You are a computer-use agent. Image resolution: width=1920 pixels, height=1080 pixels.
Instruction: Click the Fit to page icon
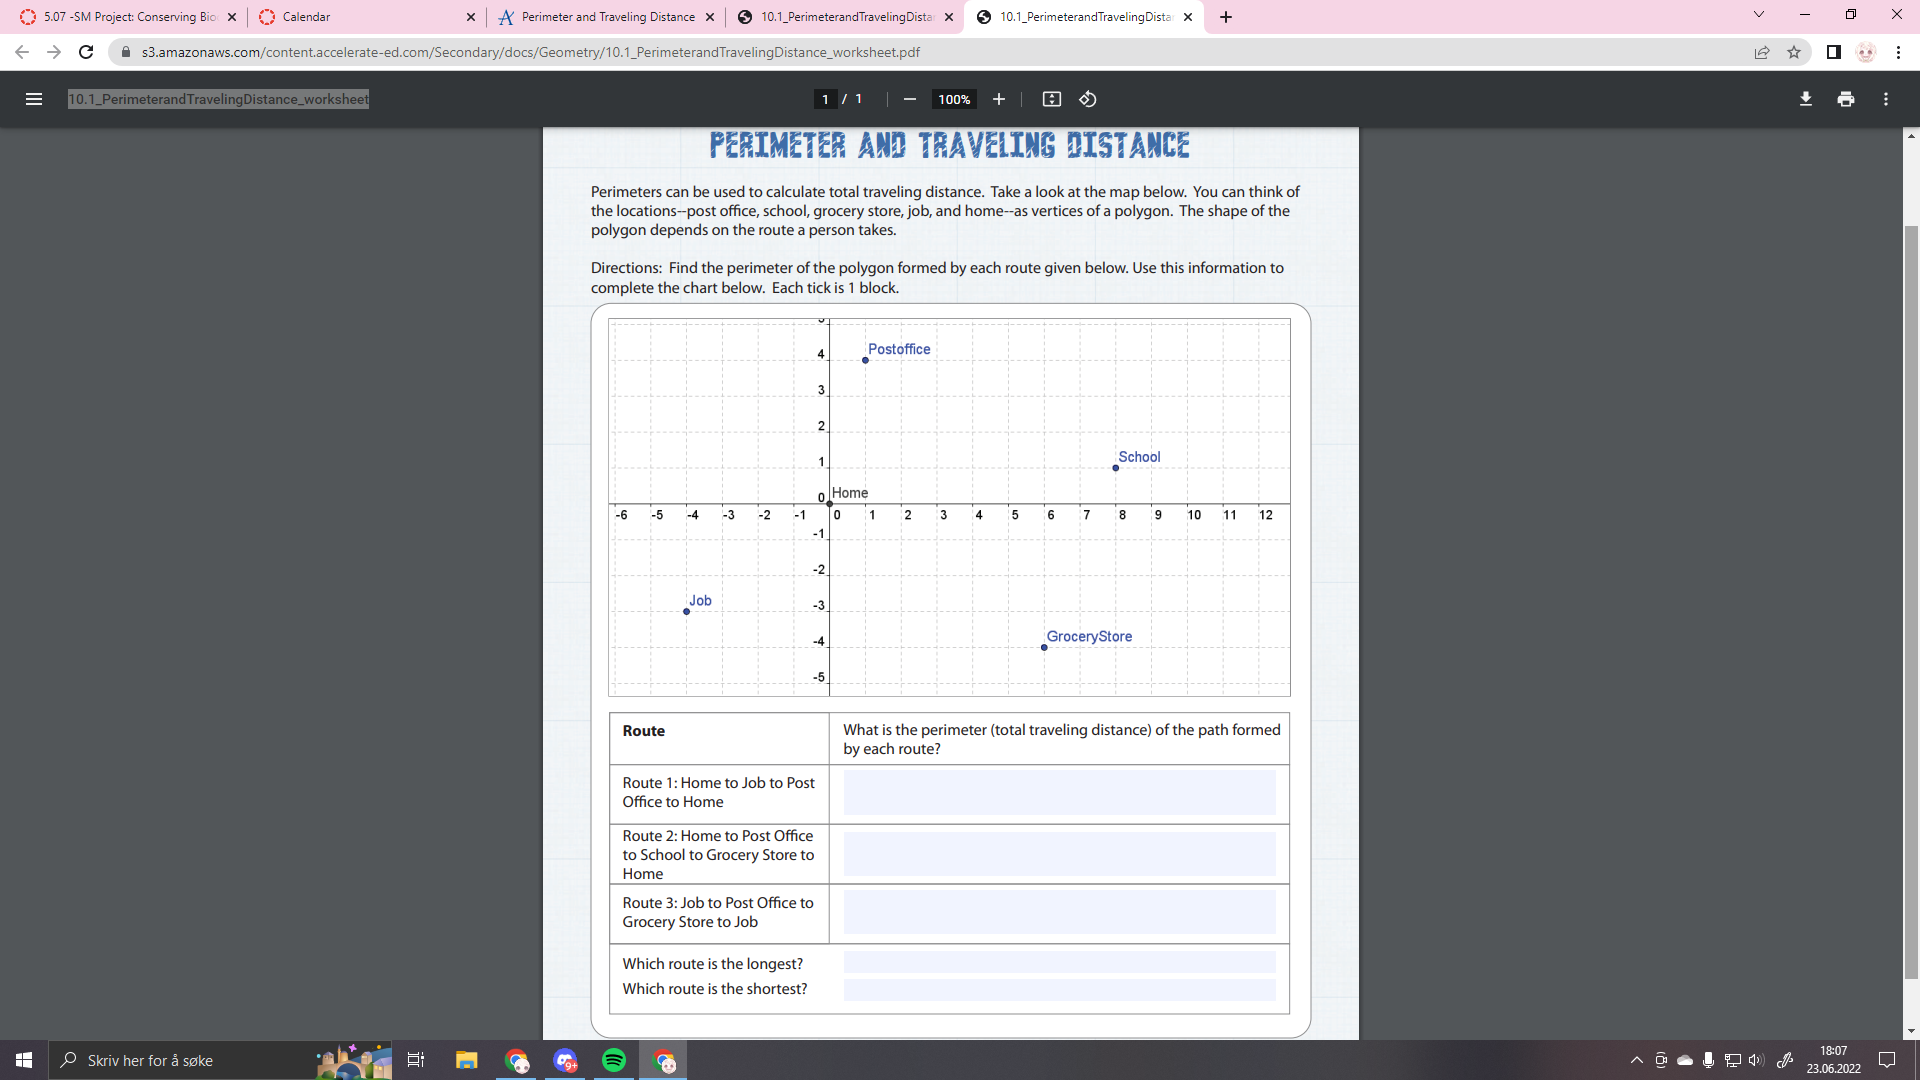click(1052, 99)
